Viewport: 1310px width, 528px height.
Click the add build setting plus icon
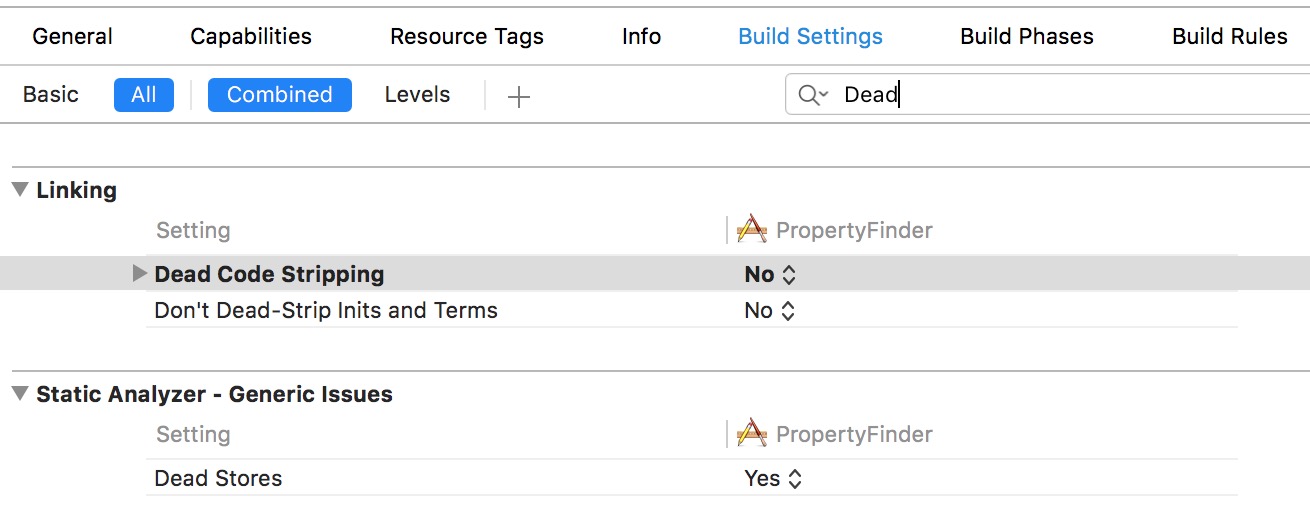(x=518, y=96)
